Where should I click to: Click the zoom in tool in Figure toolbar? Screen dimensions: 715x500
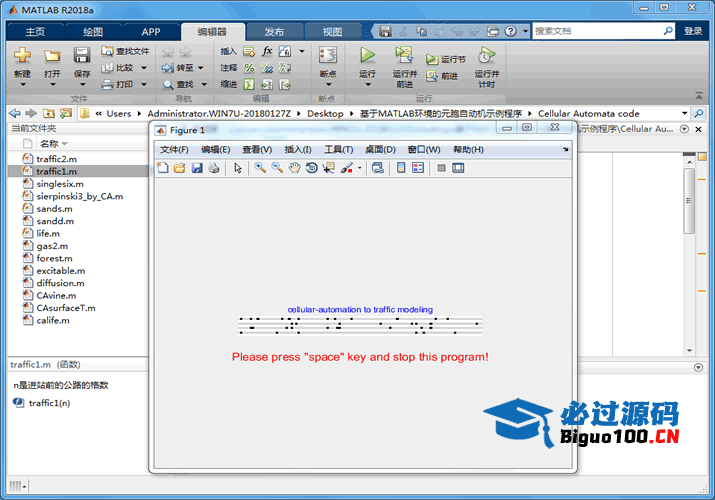pos(260,168)
